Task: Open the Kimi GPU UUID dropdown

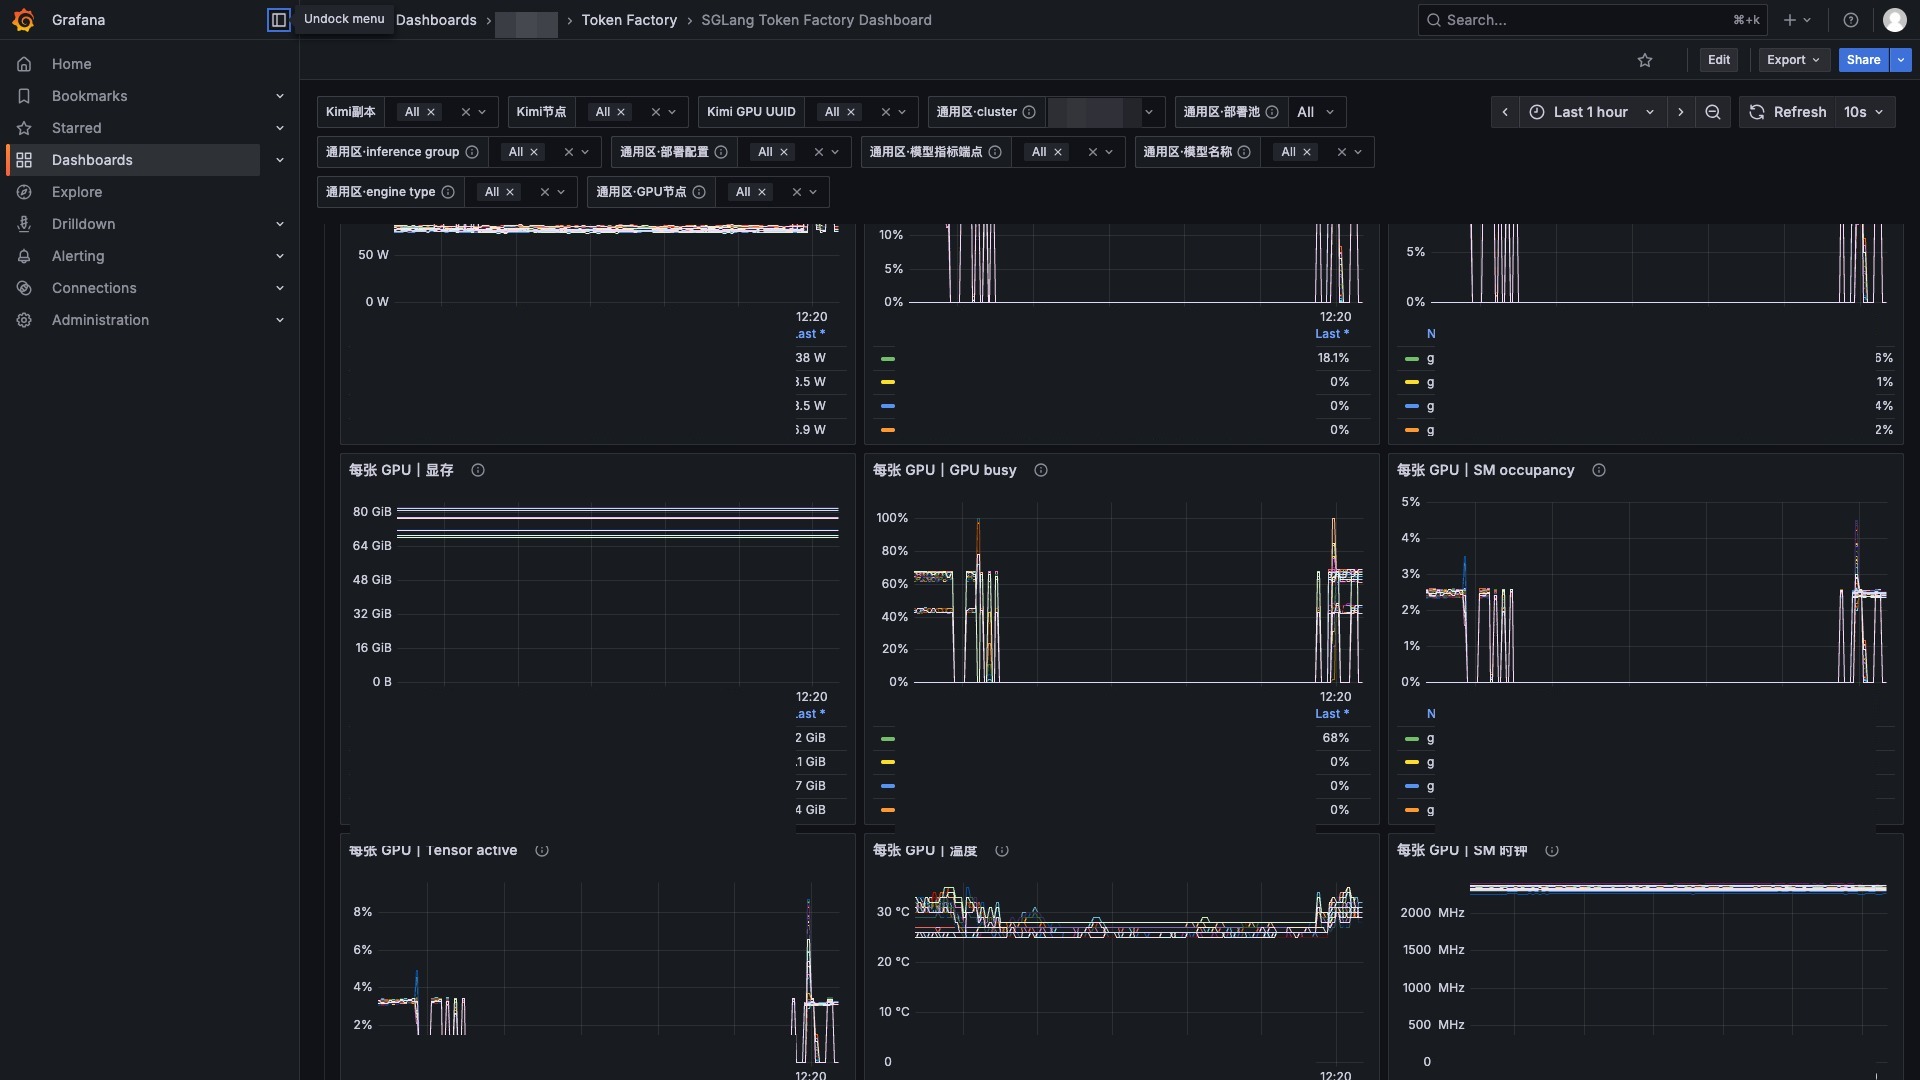Action: click(902, 112)
